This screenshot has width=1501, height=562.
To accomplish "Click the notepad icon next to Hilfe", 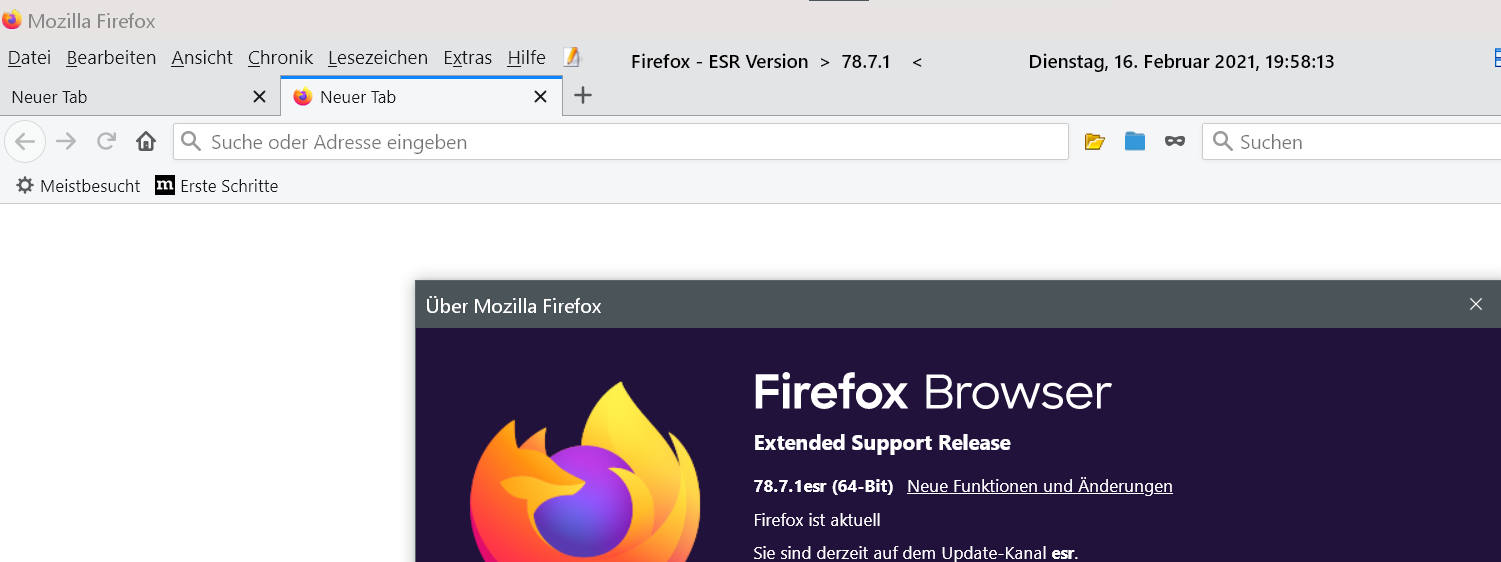I will (572, 58).
